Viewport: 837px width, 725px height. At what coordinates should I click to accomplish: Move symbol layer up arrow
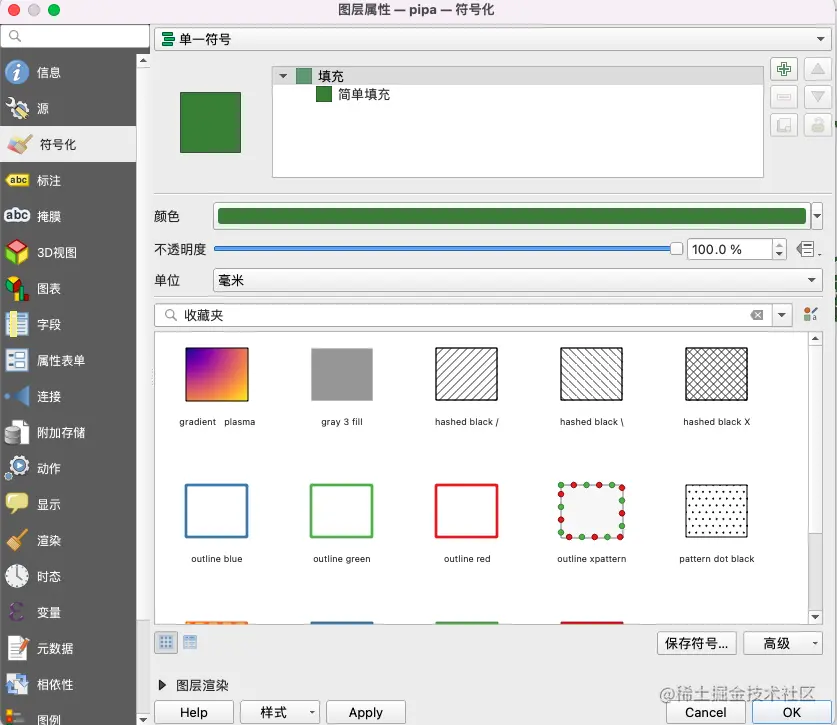point(818,69)
